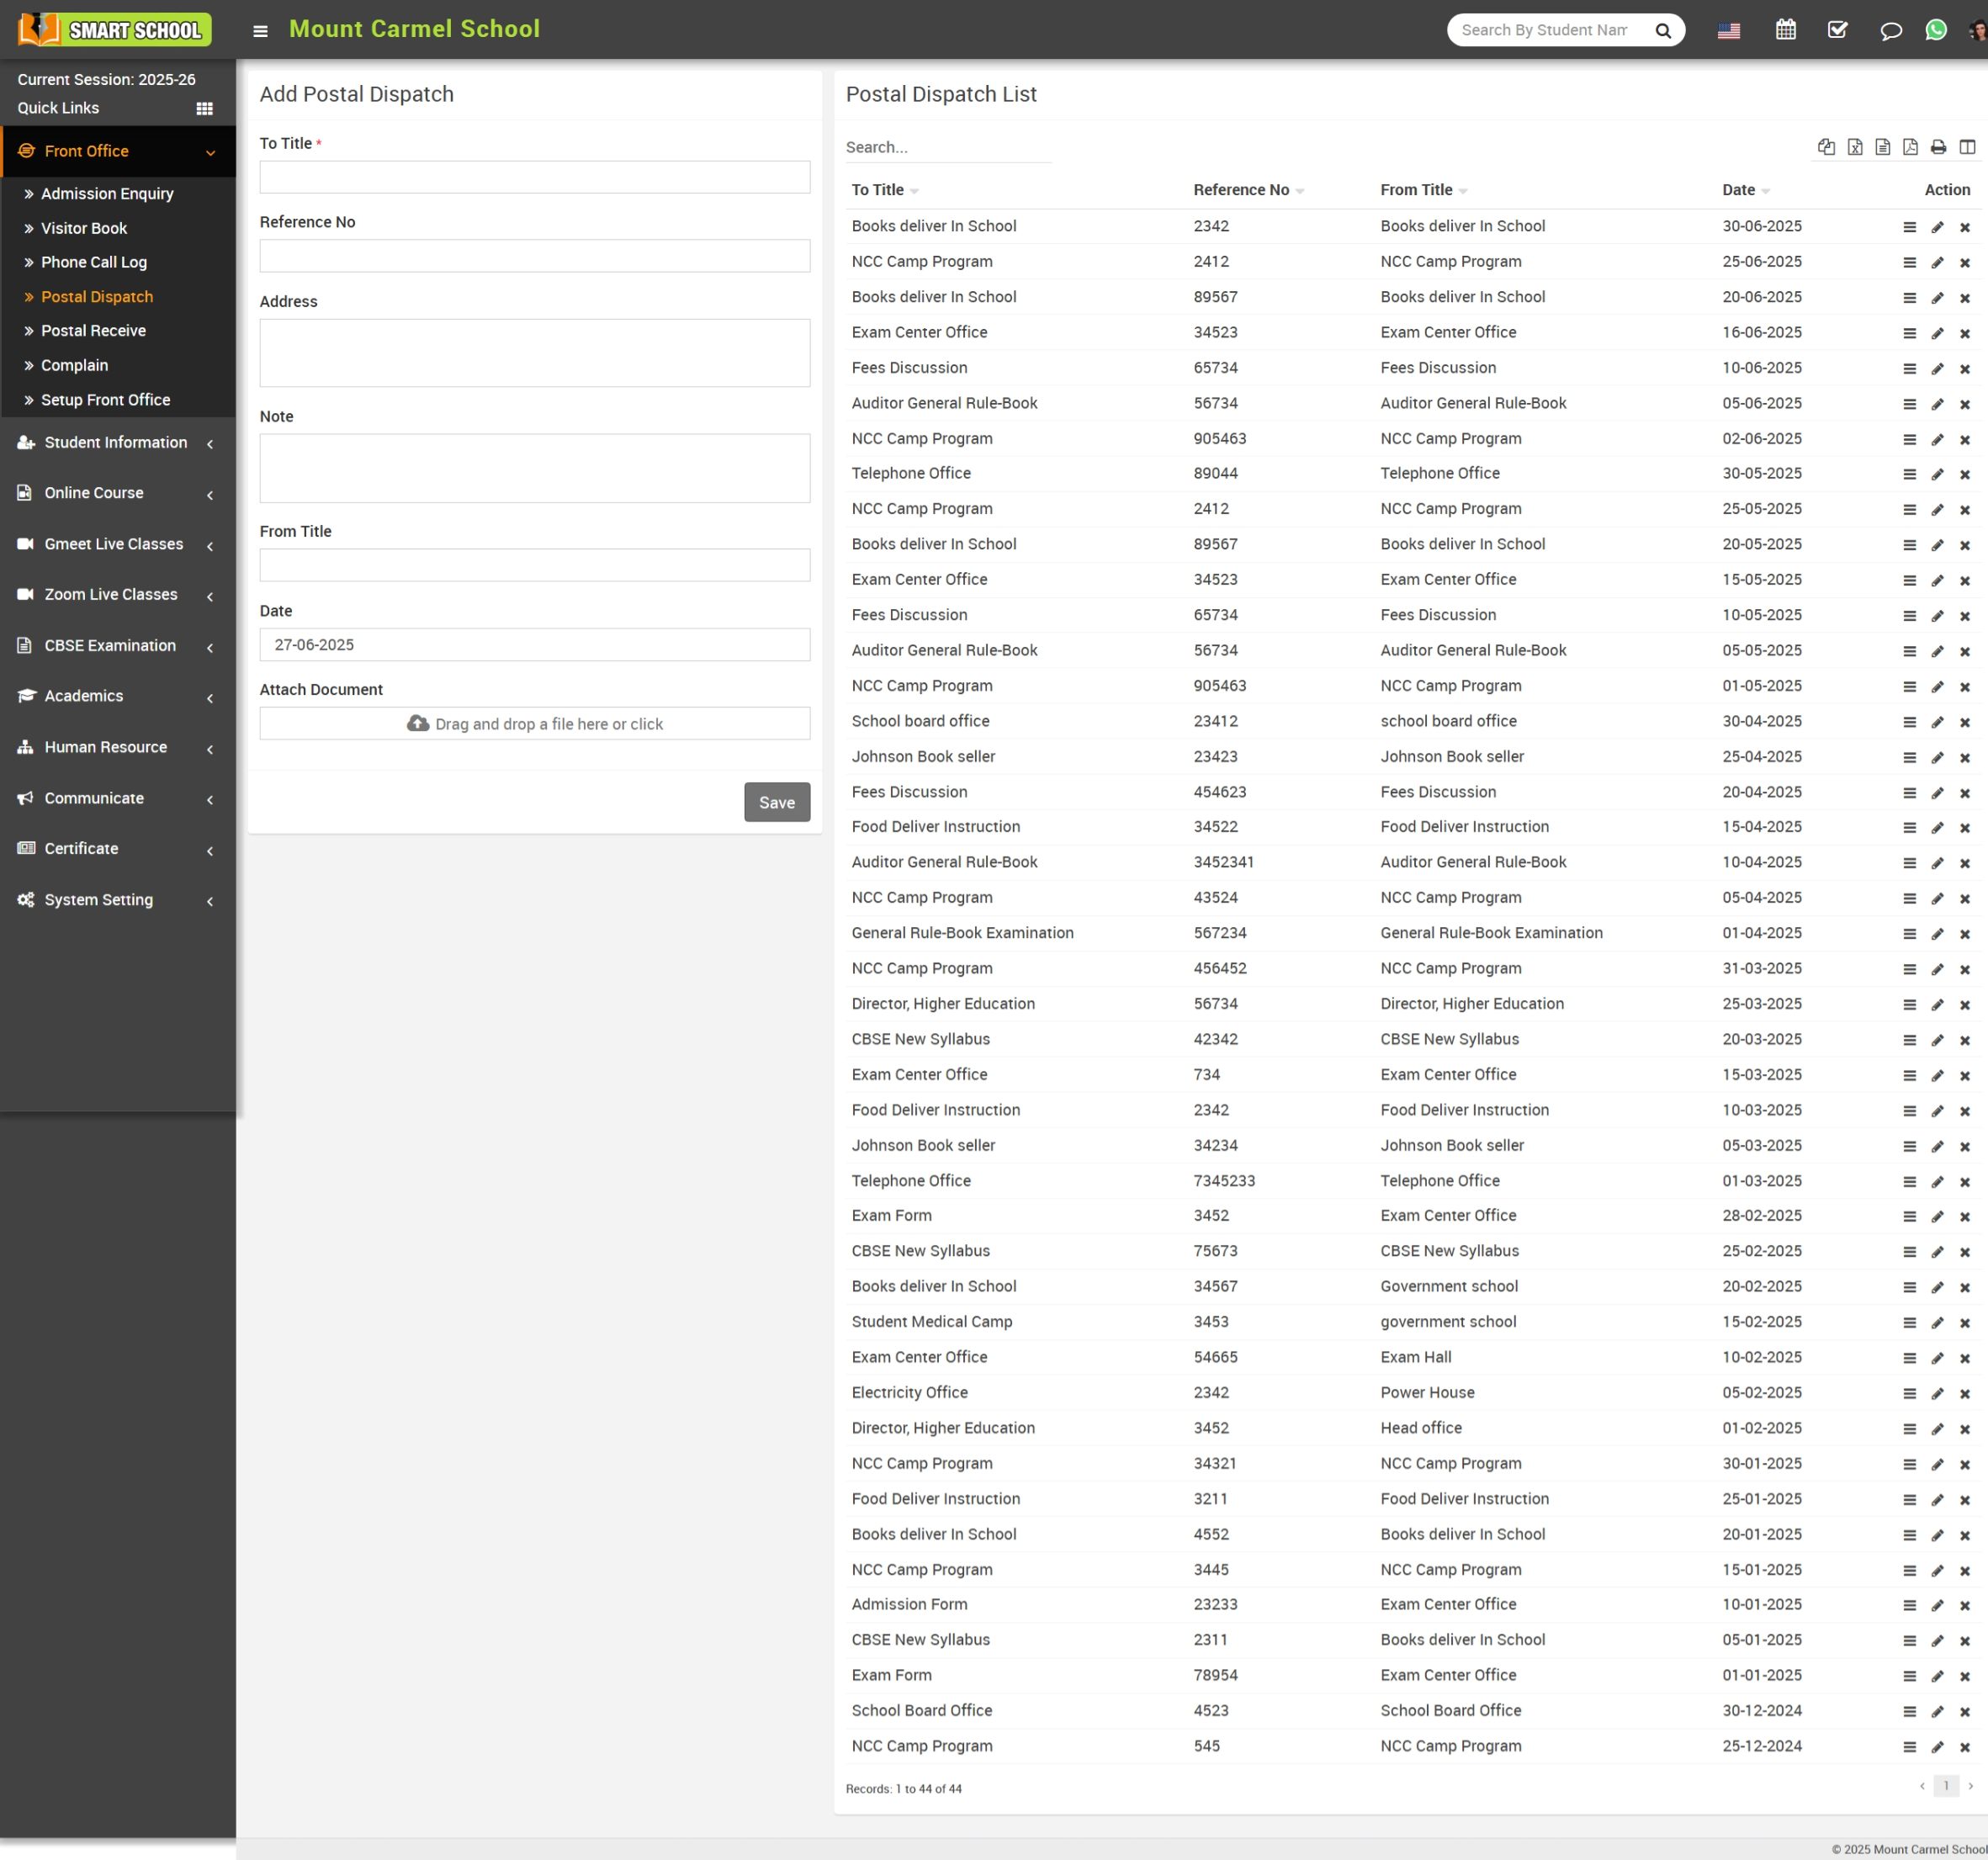The width and height of the screenshot is (1988, 1860).
Task: Select Postal Dispatch in sidebar
Action: click(97, 296)
